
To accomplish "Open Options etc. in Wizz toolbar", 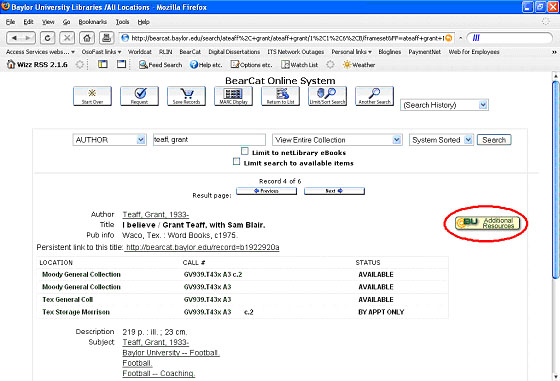I will click(251, 65).
